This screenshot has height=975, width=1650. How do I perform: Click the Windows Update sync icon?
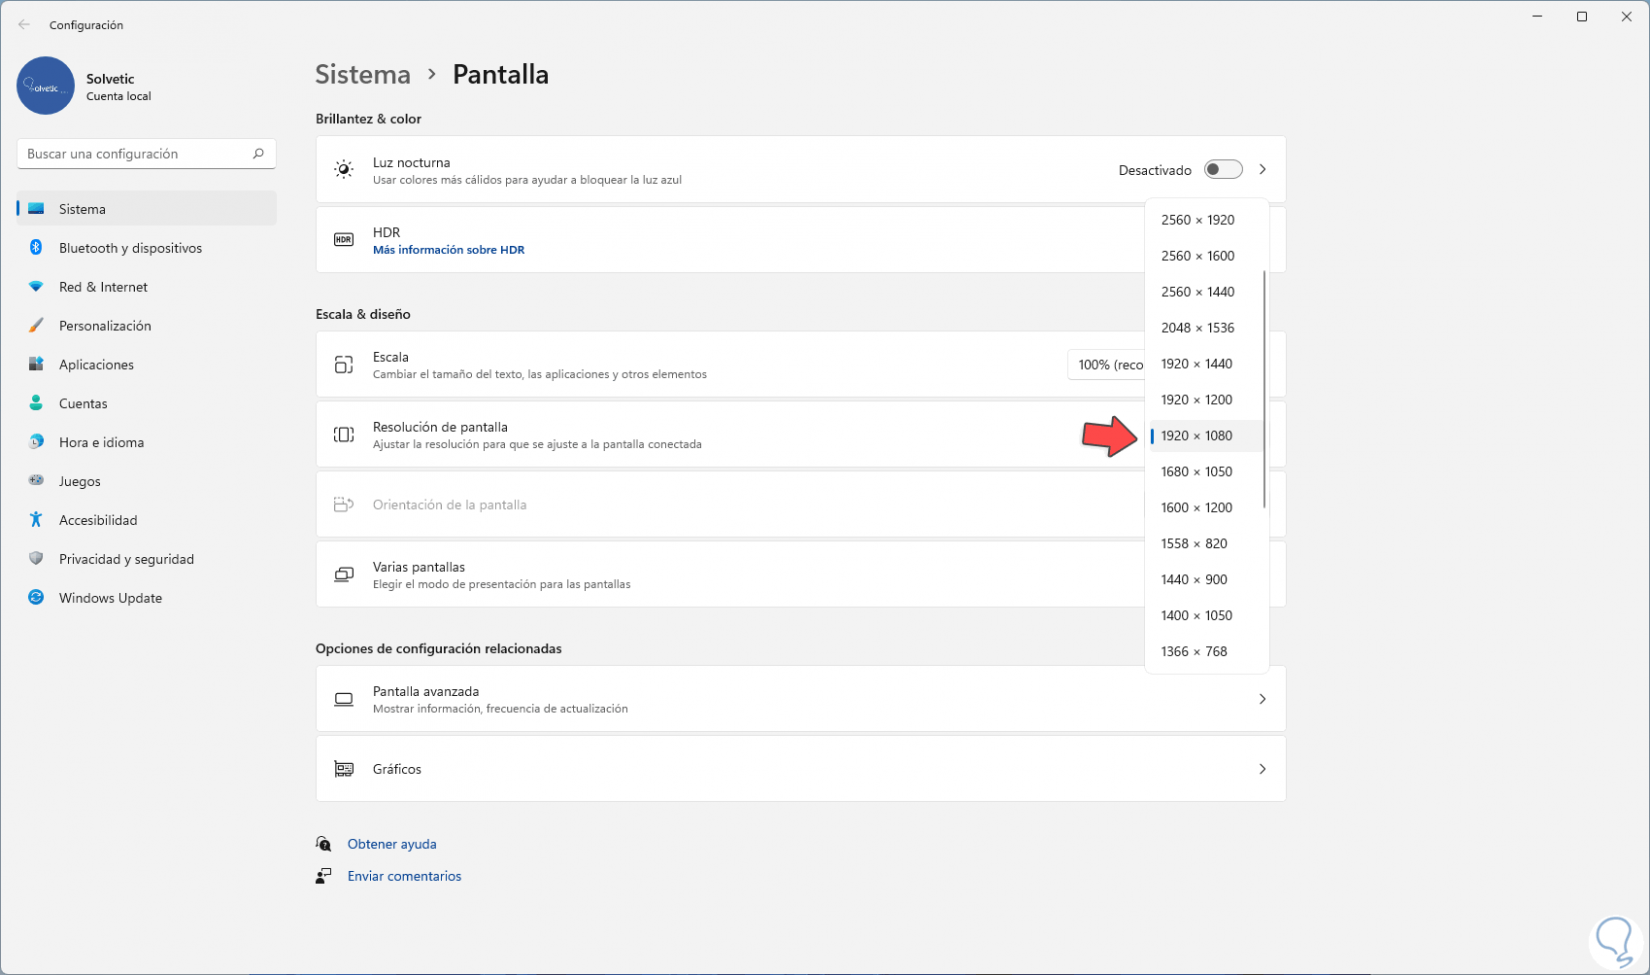[36, 598]
